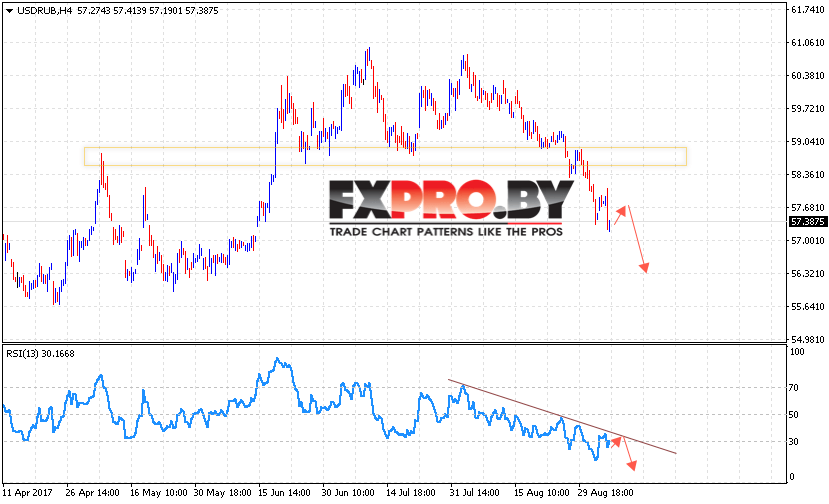Open the chart dropdown arrow beside USDRUB,H4
Screen dimensions: 829x504
[x=9, y=11]
